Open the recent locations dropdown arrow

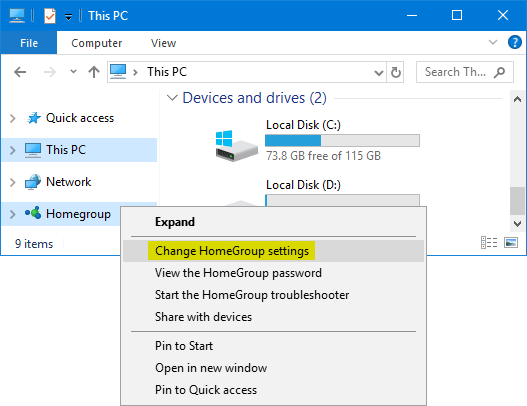coord(73,72)
